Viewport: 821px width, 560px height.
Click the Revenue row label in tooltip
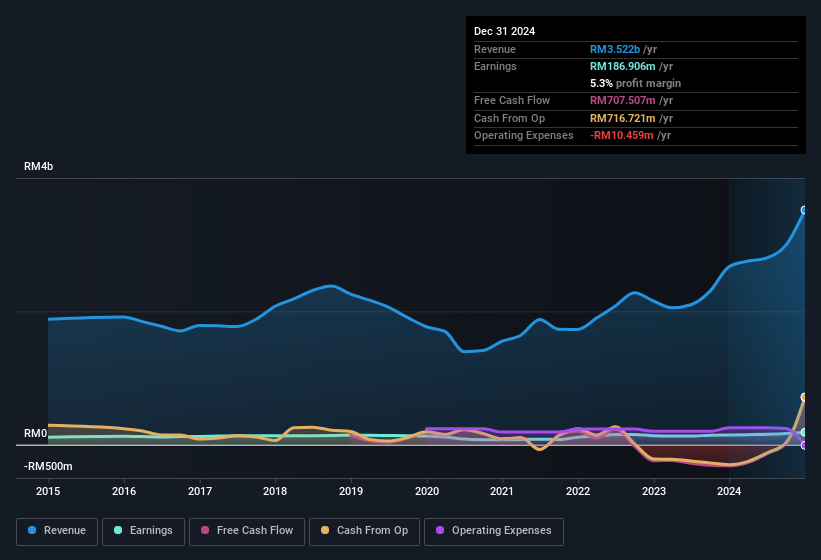pos(495,49)
